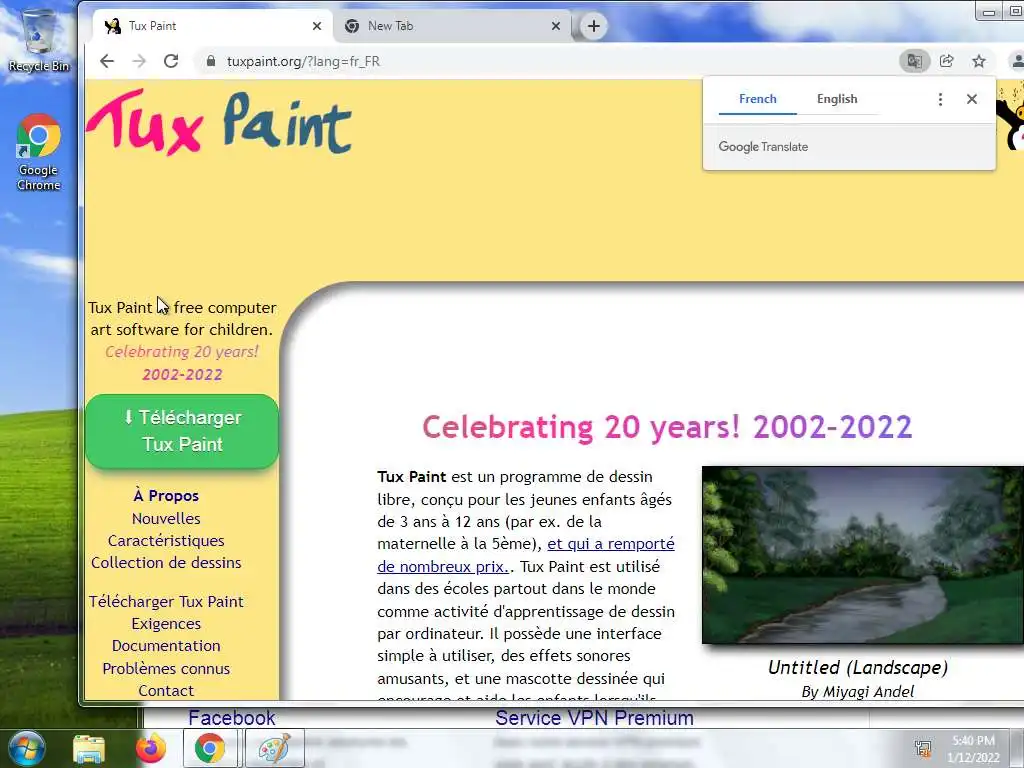Go back to the previous page
1024x768 pixels.
[107, 61]
